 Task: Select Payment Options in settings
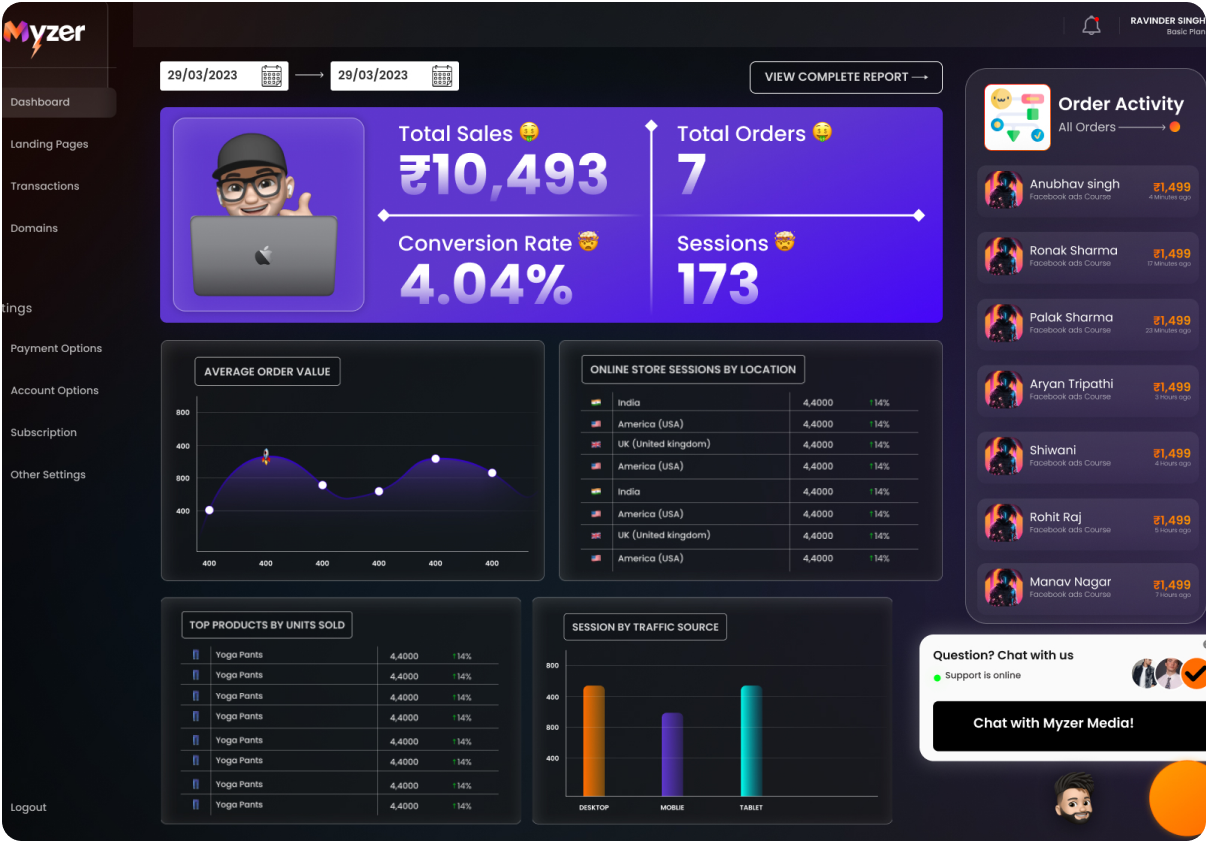(56, 348)
